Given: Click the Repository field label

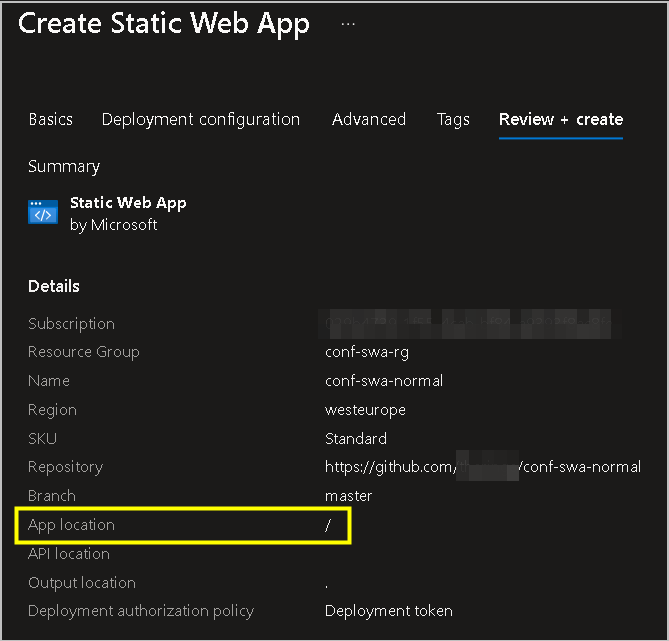Looking at the screenshot, I should [65, 467].
